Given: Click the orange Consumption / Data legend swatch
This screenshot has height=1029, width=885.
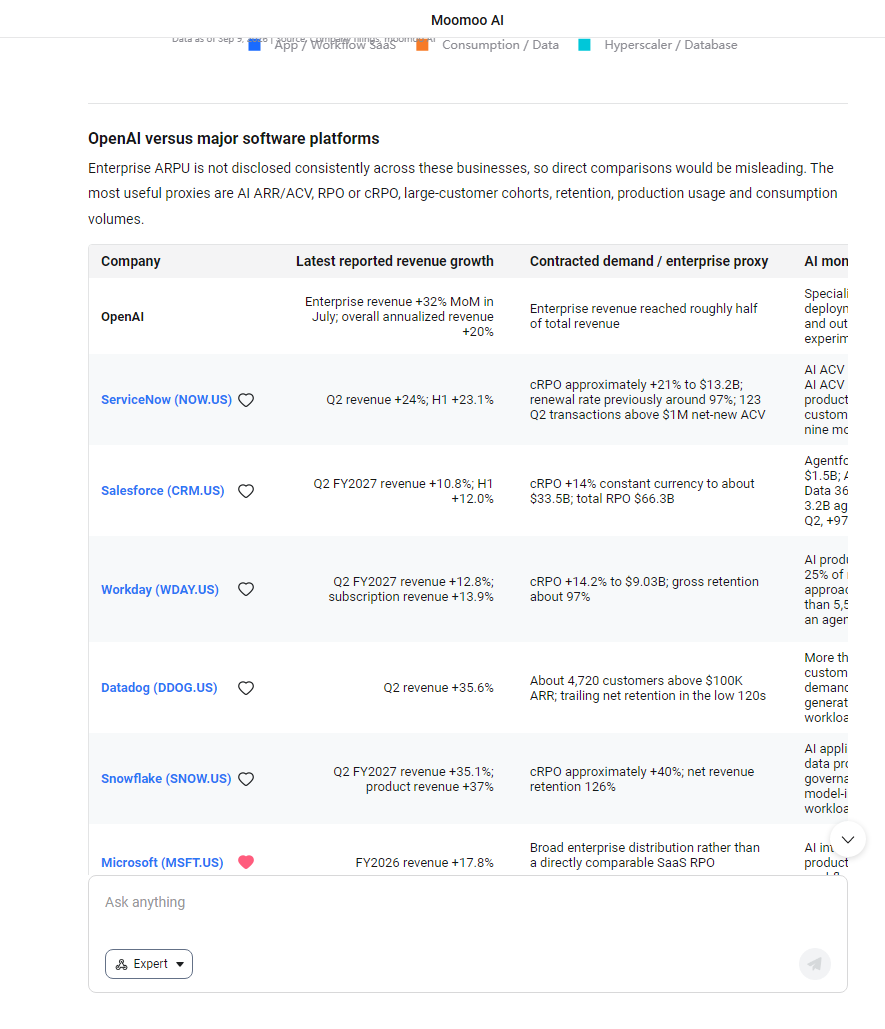Looking at the screenshot, I should click(422, 45).
